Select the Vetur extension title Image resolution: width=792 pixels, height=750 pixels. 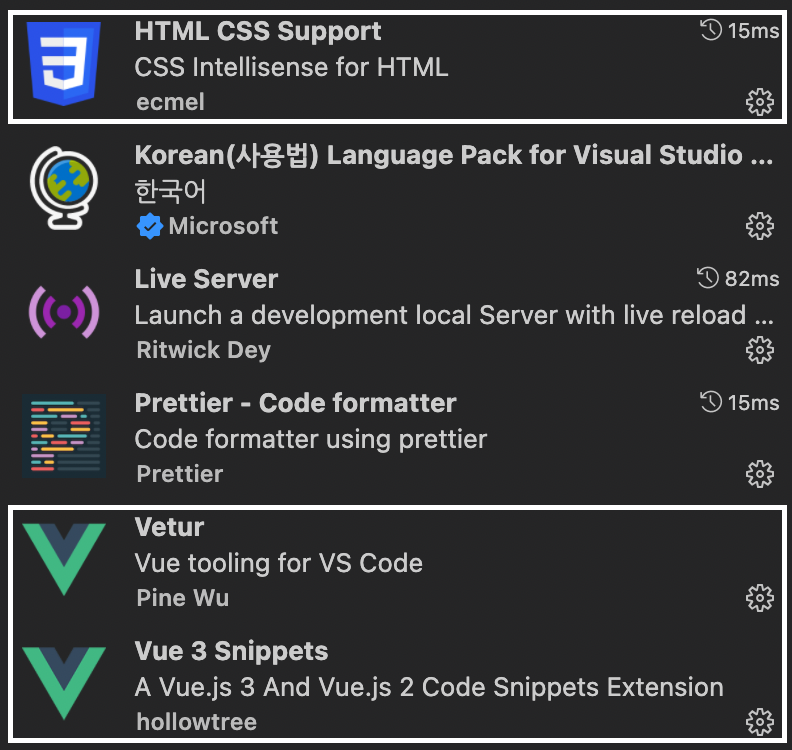coord(169,527)
